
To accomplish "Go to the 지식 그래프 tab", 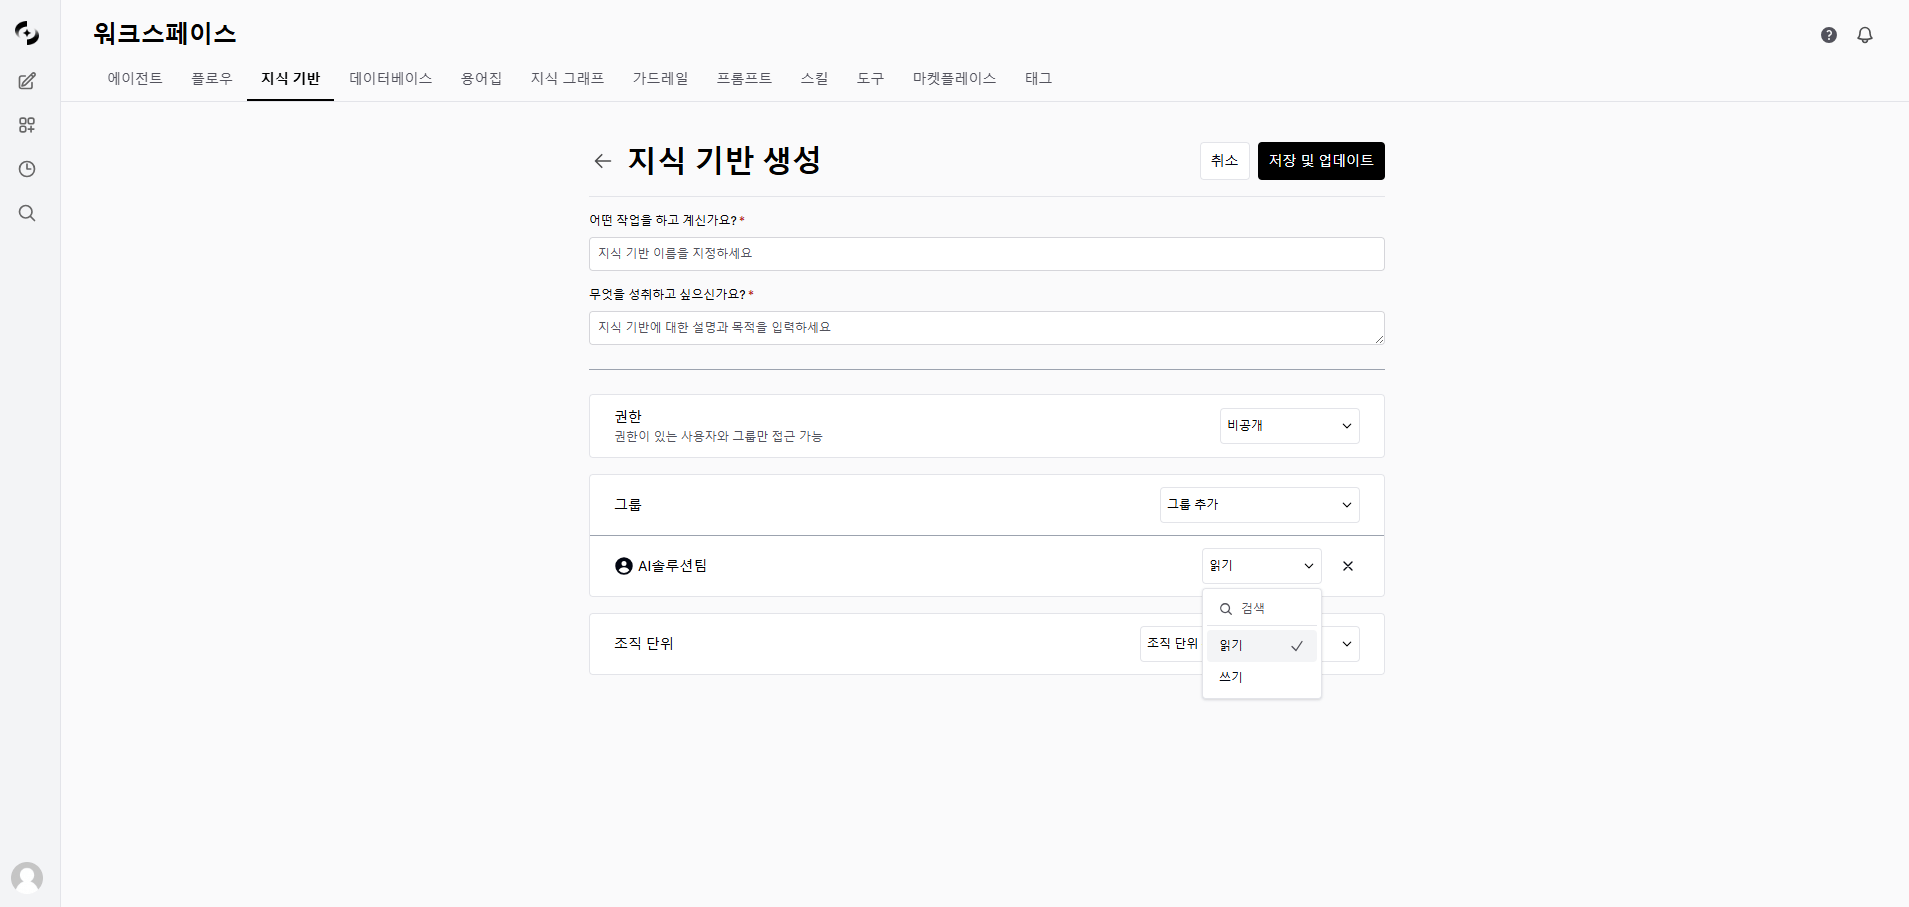I will point(567,78).
